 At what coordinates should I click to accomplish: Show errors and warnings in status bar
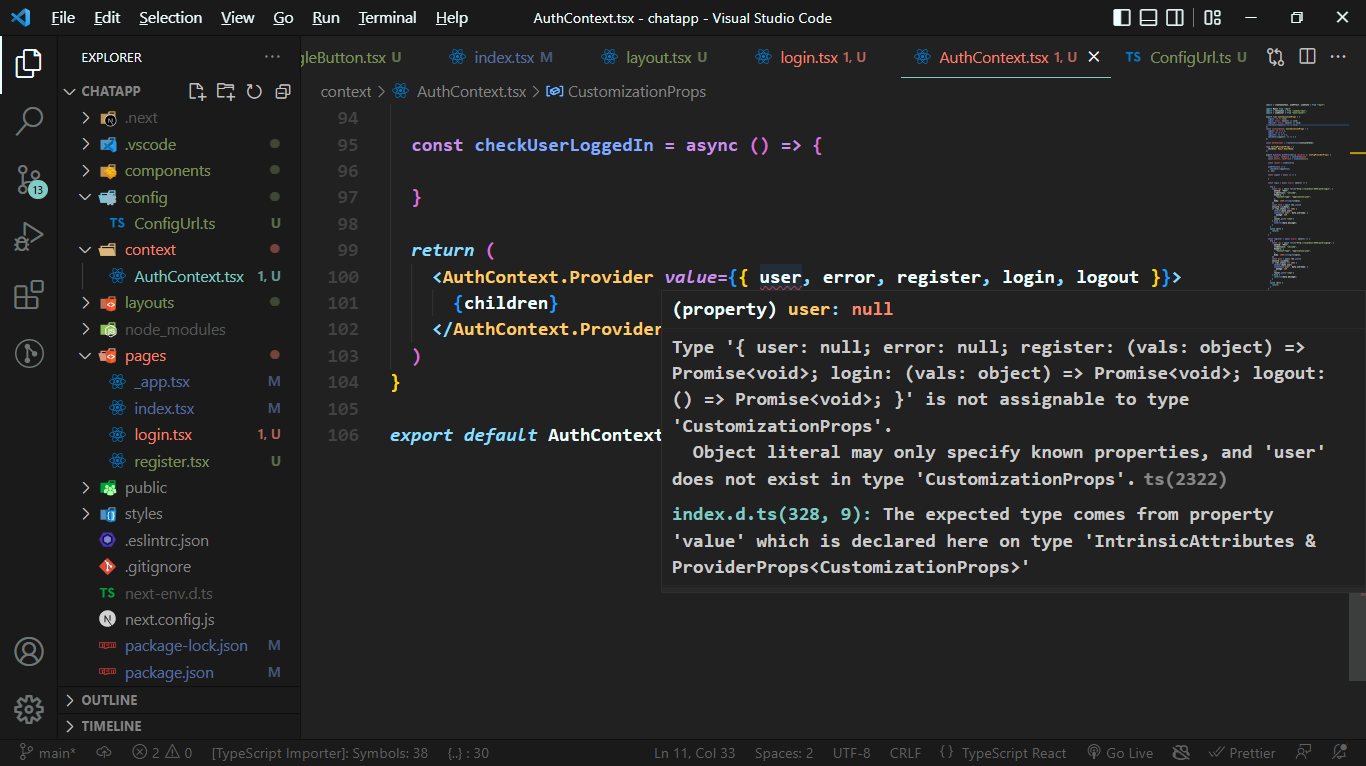(x=163, y=753)
